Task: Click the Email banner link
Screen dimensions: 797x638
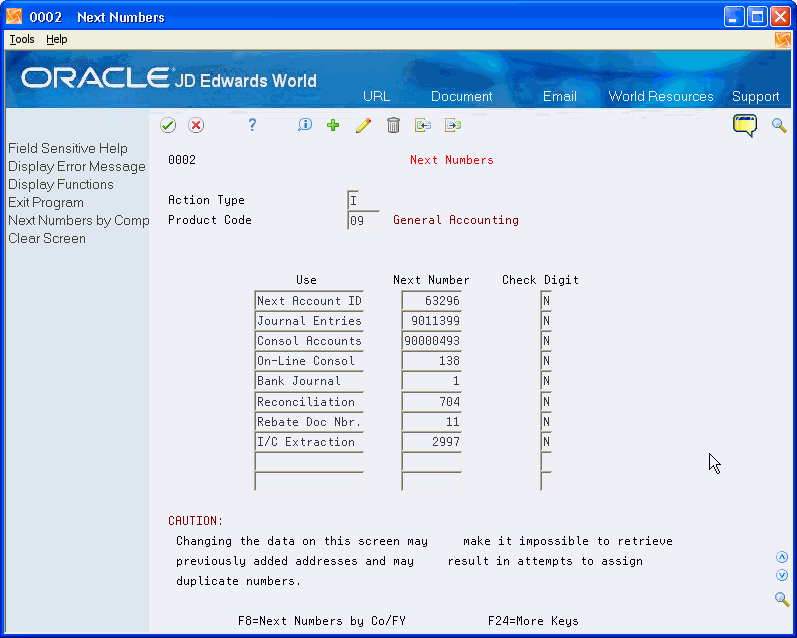Action: (560, 96)
